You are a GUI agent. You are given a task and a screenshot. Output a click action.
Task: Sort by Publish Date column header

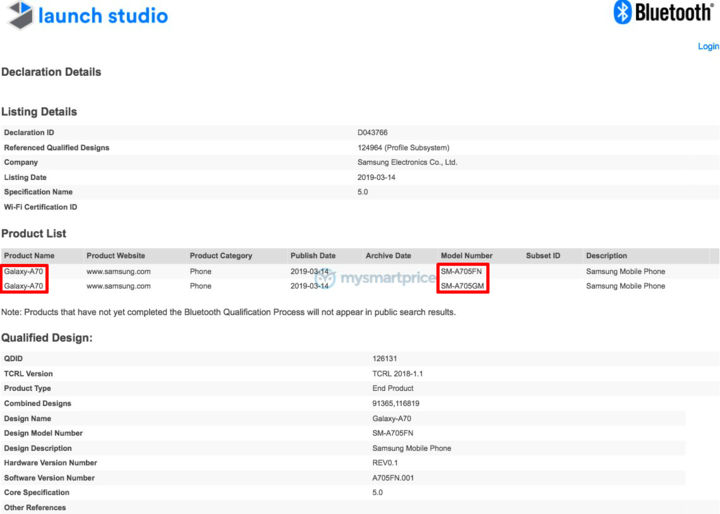(x=313, y=256)
